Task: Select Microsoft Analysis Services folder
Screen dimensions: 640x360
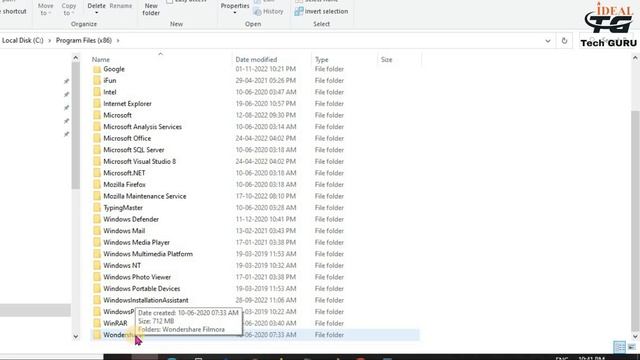Action: [x=142, y=127]
